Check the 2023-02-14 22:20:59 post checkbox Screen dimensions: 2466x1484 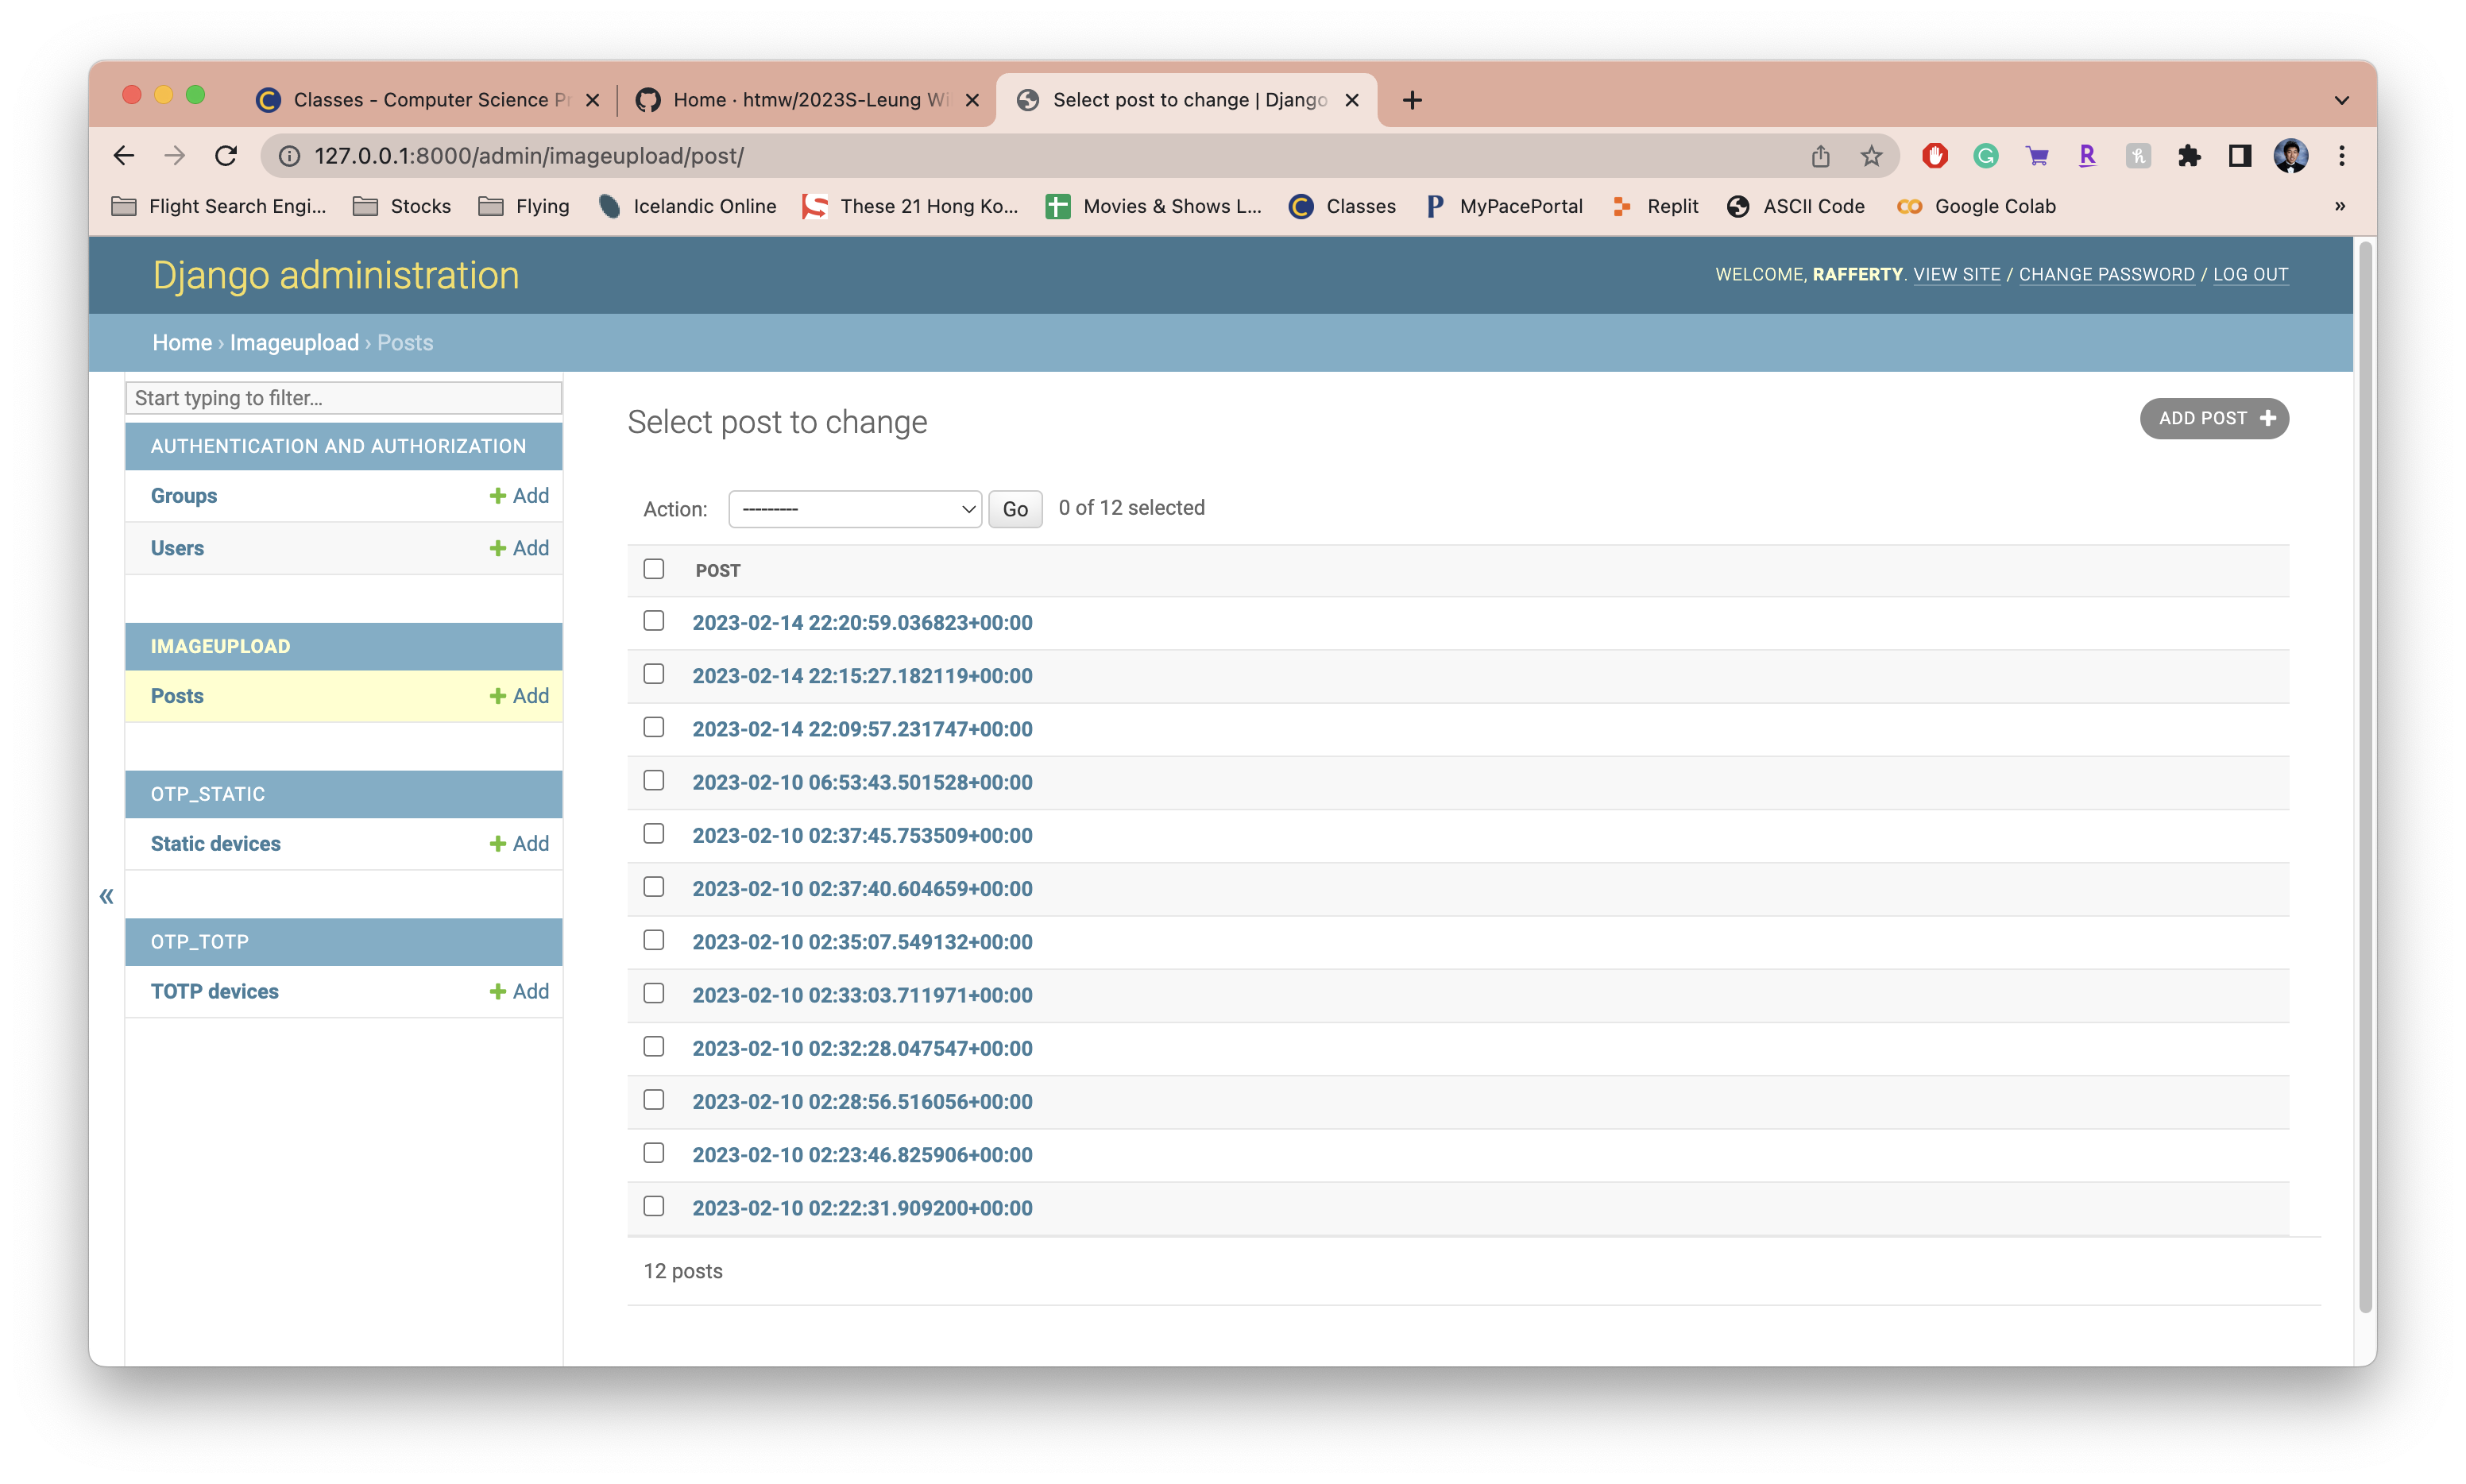pyautogui.click(x=654, y=621)
